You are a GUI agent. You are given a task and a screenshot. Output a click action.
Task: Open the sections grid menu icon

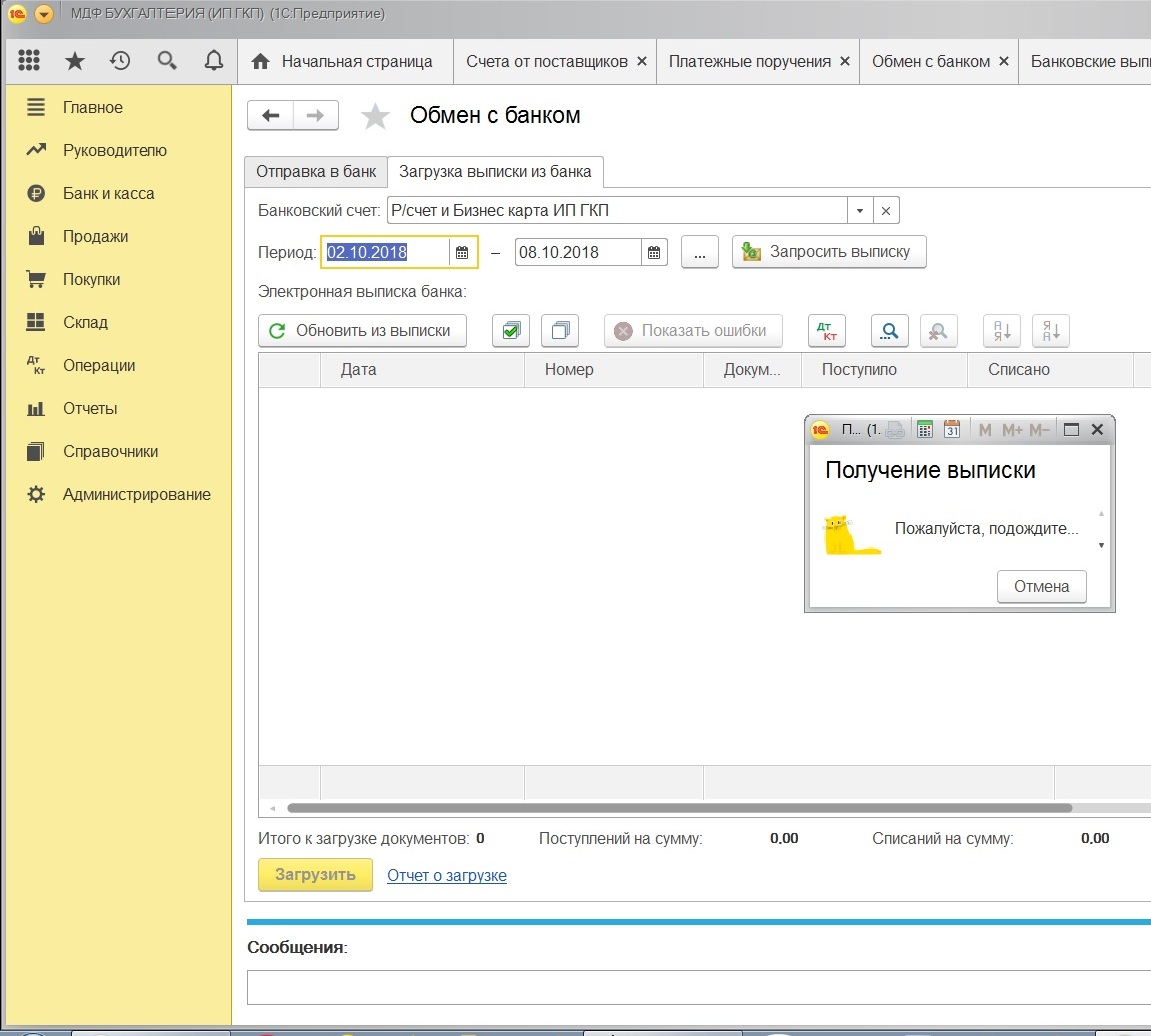coord(30,61)
